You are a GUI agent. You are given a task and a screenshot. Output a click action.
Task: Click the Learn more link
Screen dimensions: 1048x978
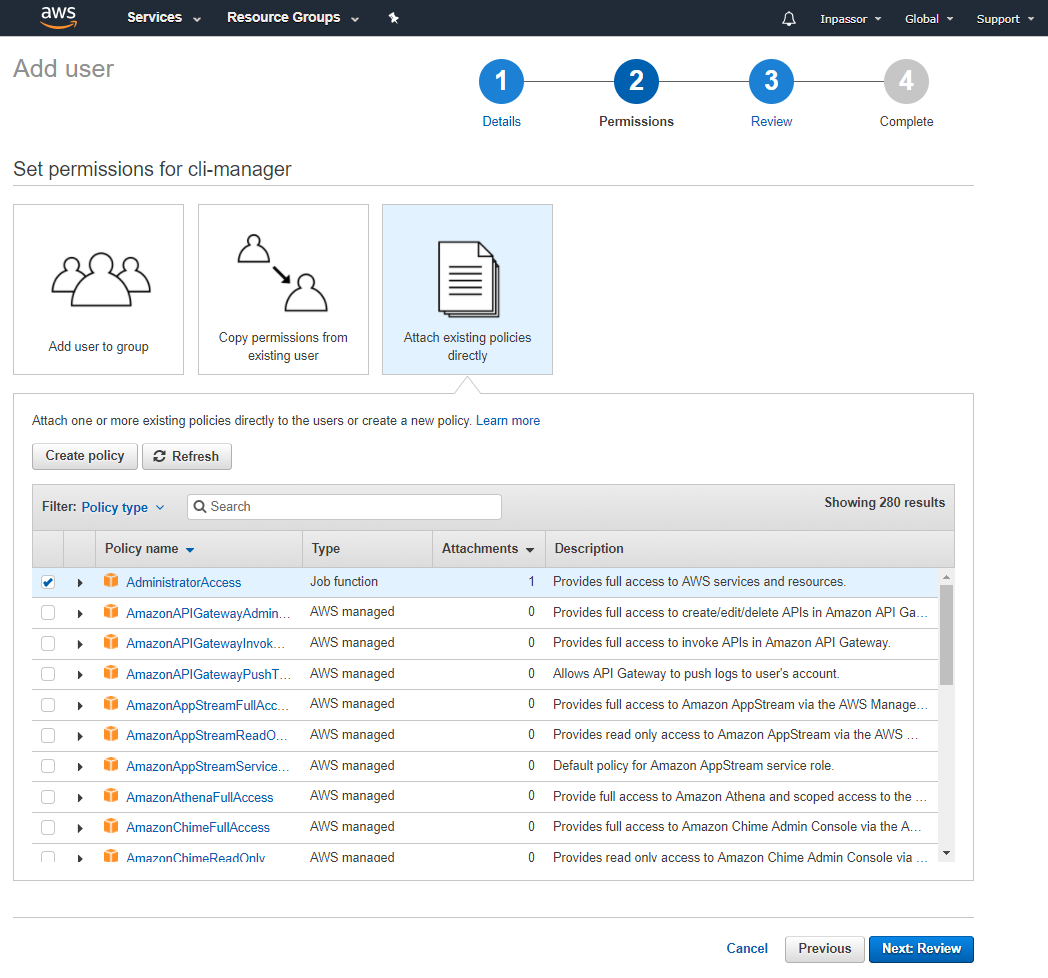coord(508,420)
